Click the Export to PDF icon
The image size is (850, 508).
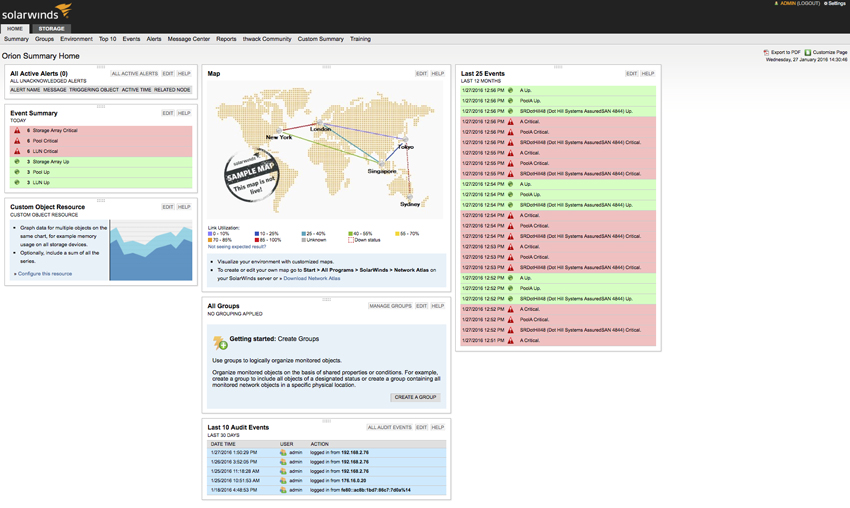pos(766,53)
